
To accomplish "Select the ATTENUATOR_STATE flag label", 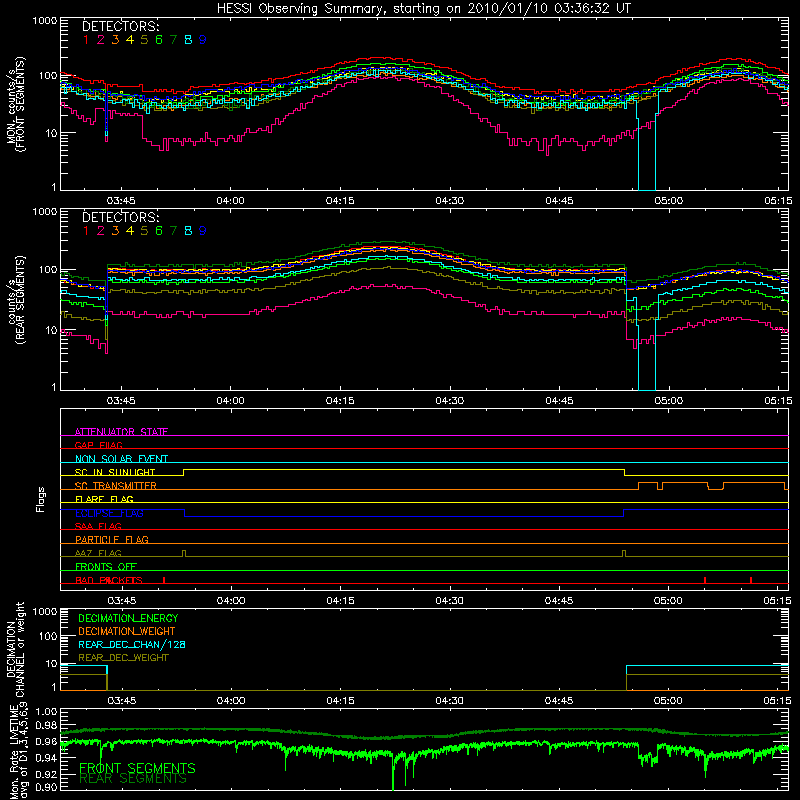I will pos(121,432).
